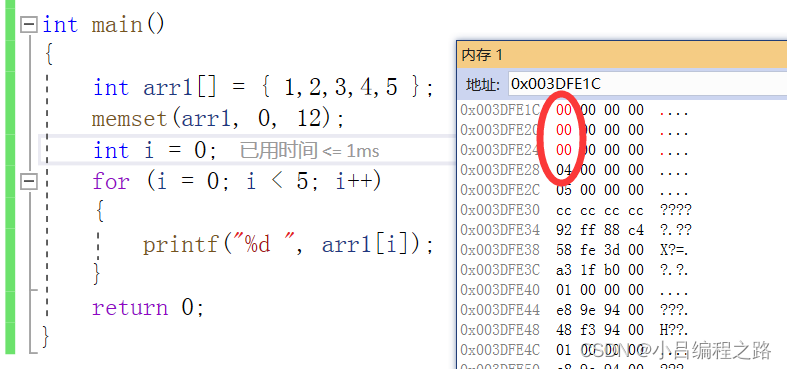Image resolution: width=787 pixels, height=369 pixels.
Task: Select memory row address 0x003DFE4C
Action: (x=500, y=349)
